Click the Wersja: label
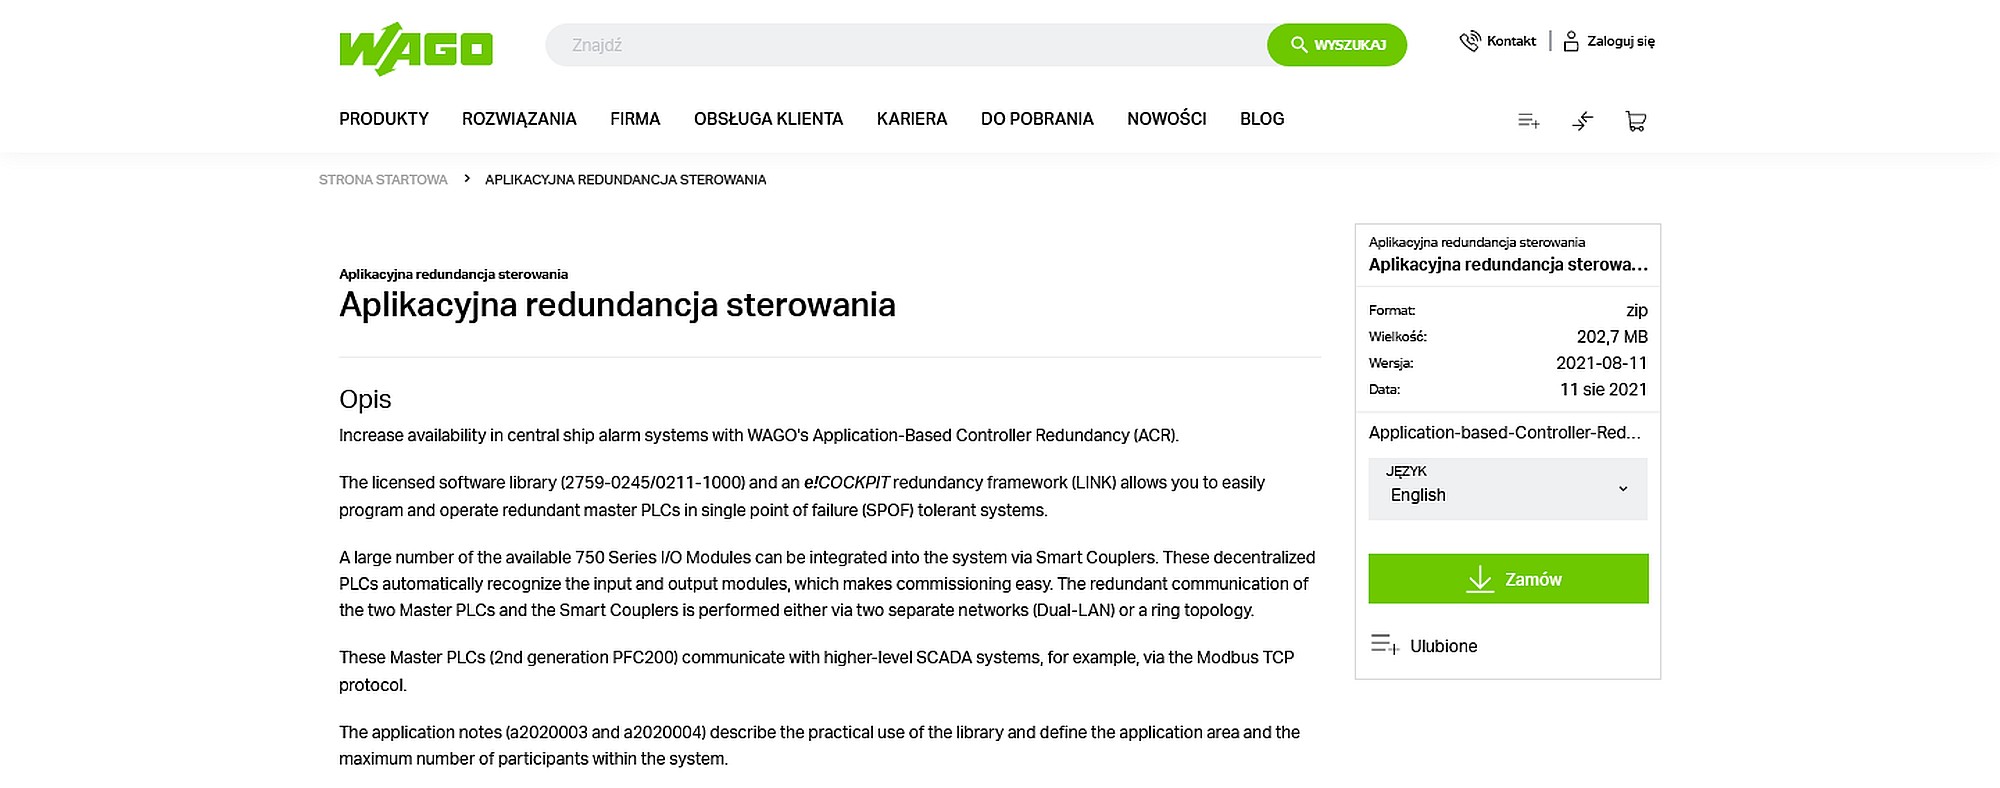 [1391, 363]
